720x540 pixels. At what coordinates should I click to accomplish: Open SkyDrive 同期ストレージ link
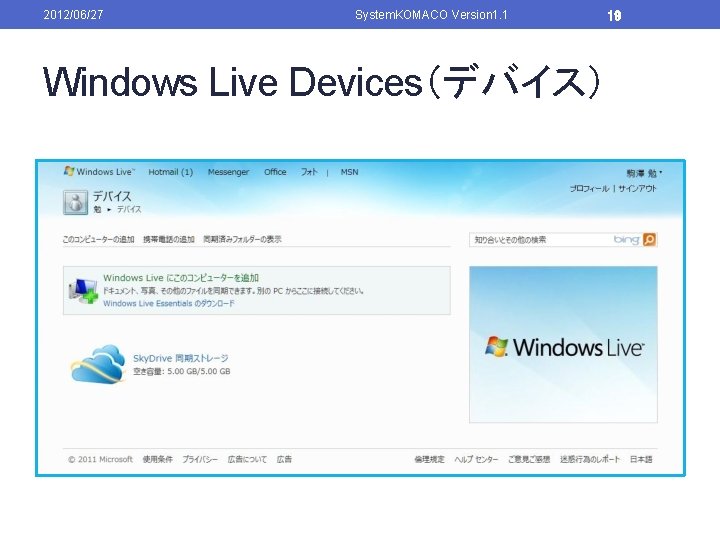180,358
